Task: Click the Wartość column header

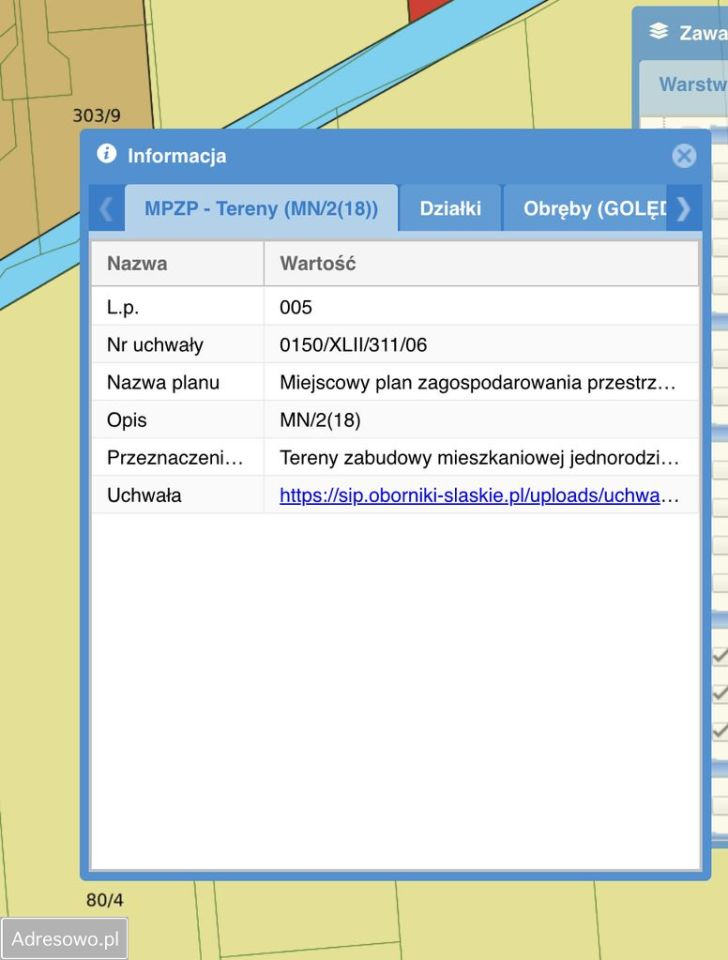Action: (481, 264)
